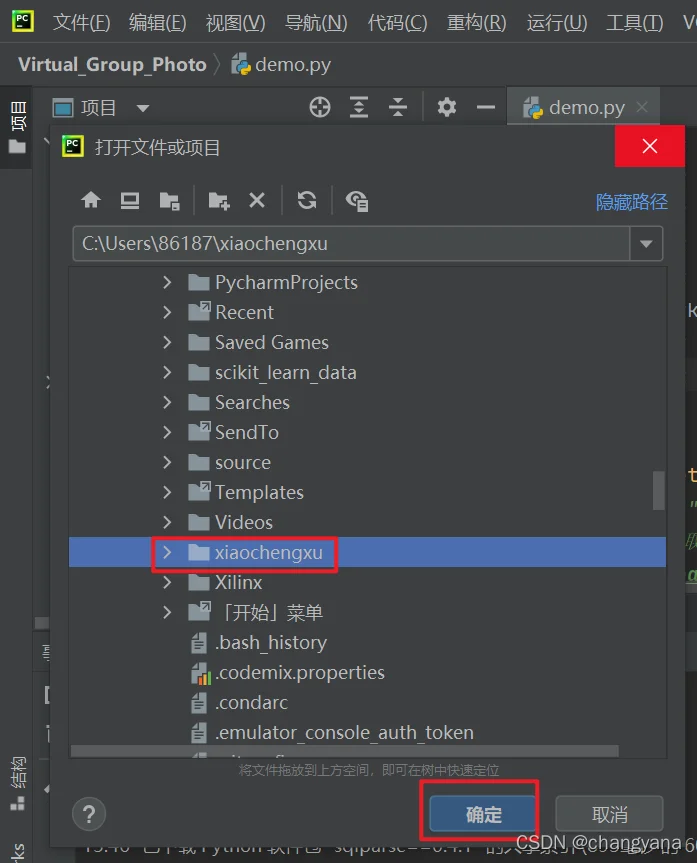Close the open file dialog
The image size is (697, 863).
(x=650, y=146)
